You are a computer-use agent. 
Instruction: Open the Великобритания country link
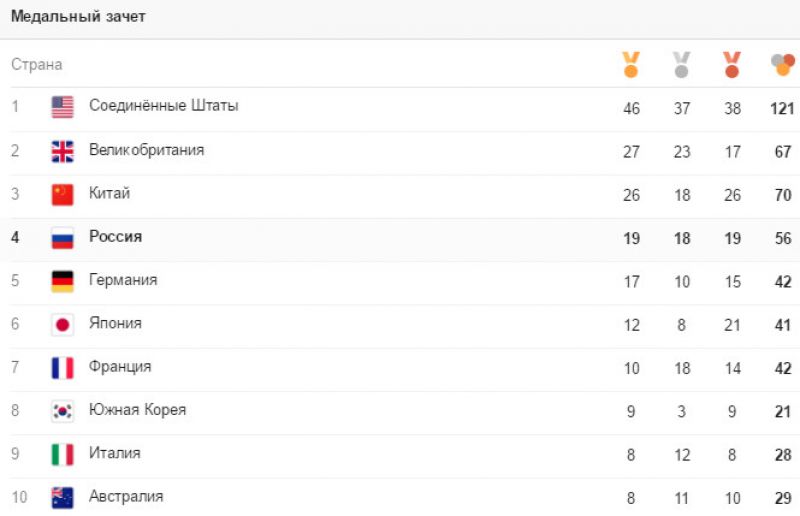[147, 150]
